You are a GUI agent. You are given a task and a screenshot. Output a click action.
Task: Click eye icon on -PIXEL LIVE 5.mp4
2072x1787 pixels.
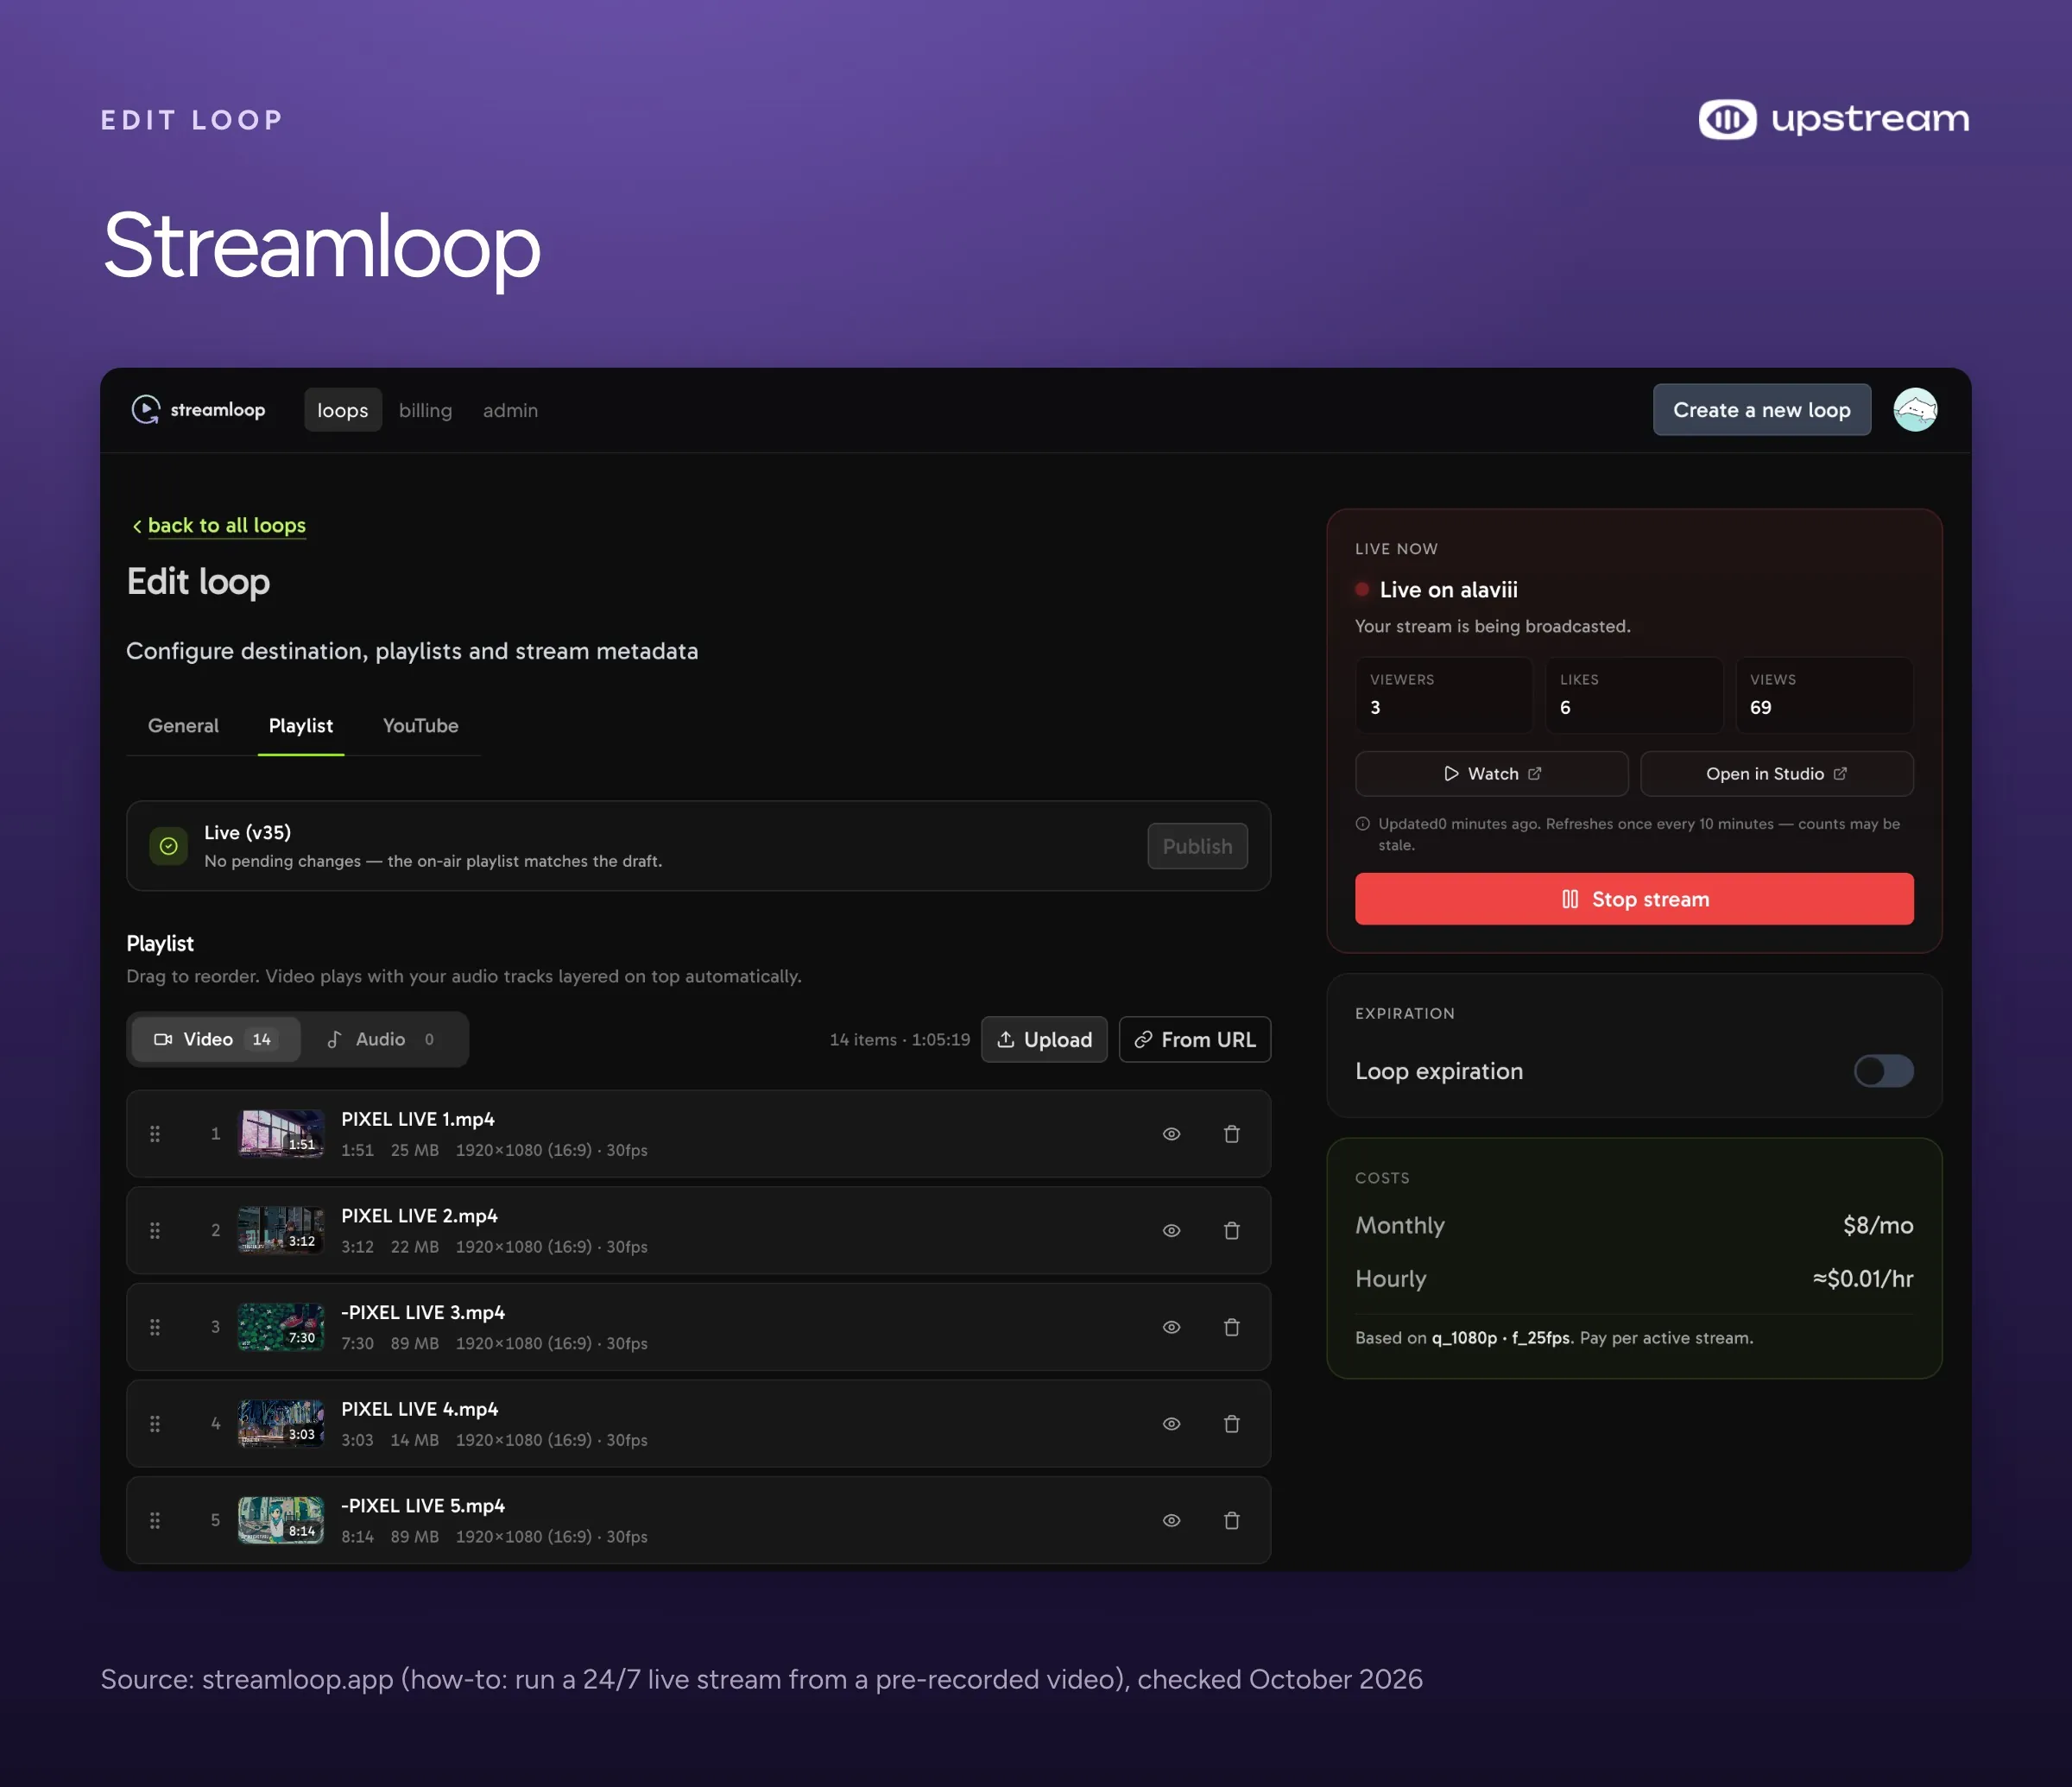(1171, 1520)
